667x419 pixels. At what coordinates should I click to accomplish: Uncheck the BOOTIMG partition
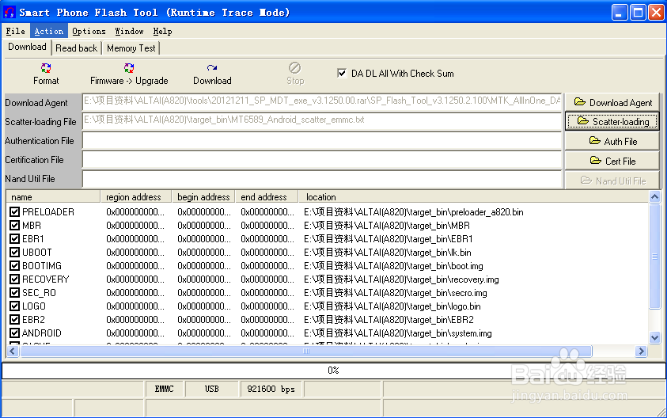(15, 266)
